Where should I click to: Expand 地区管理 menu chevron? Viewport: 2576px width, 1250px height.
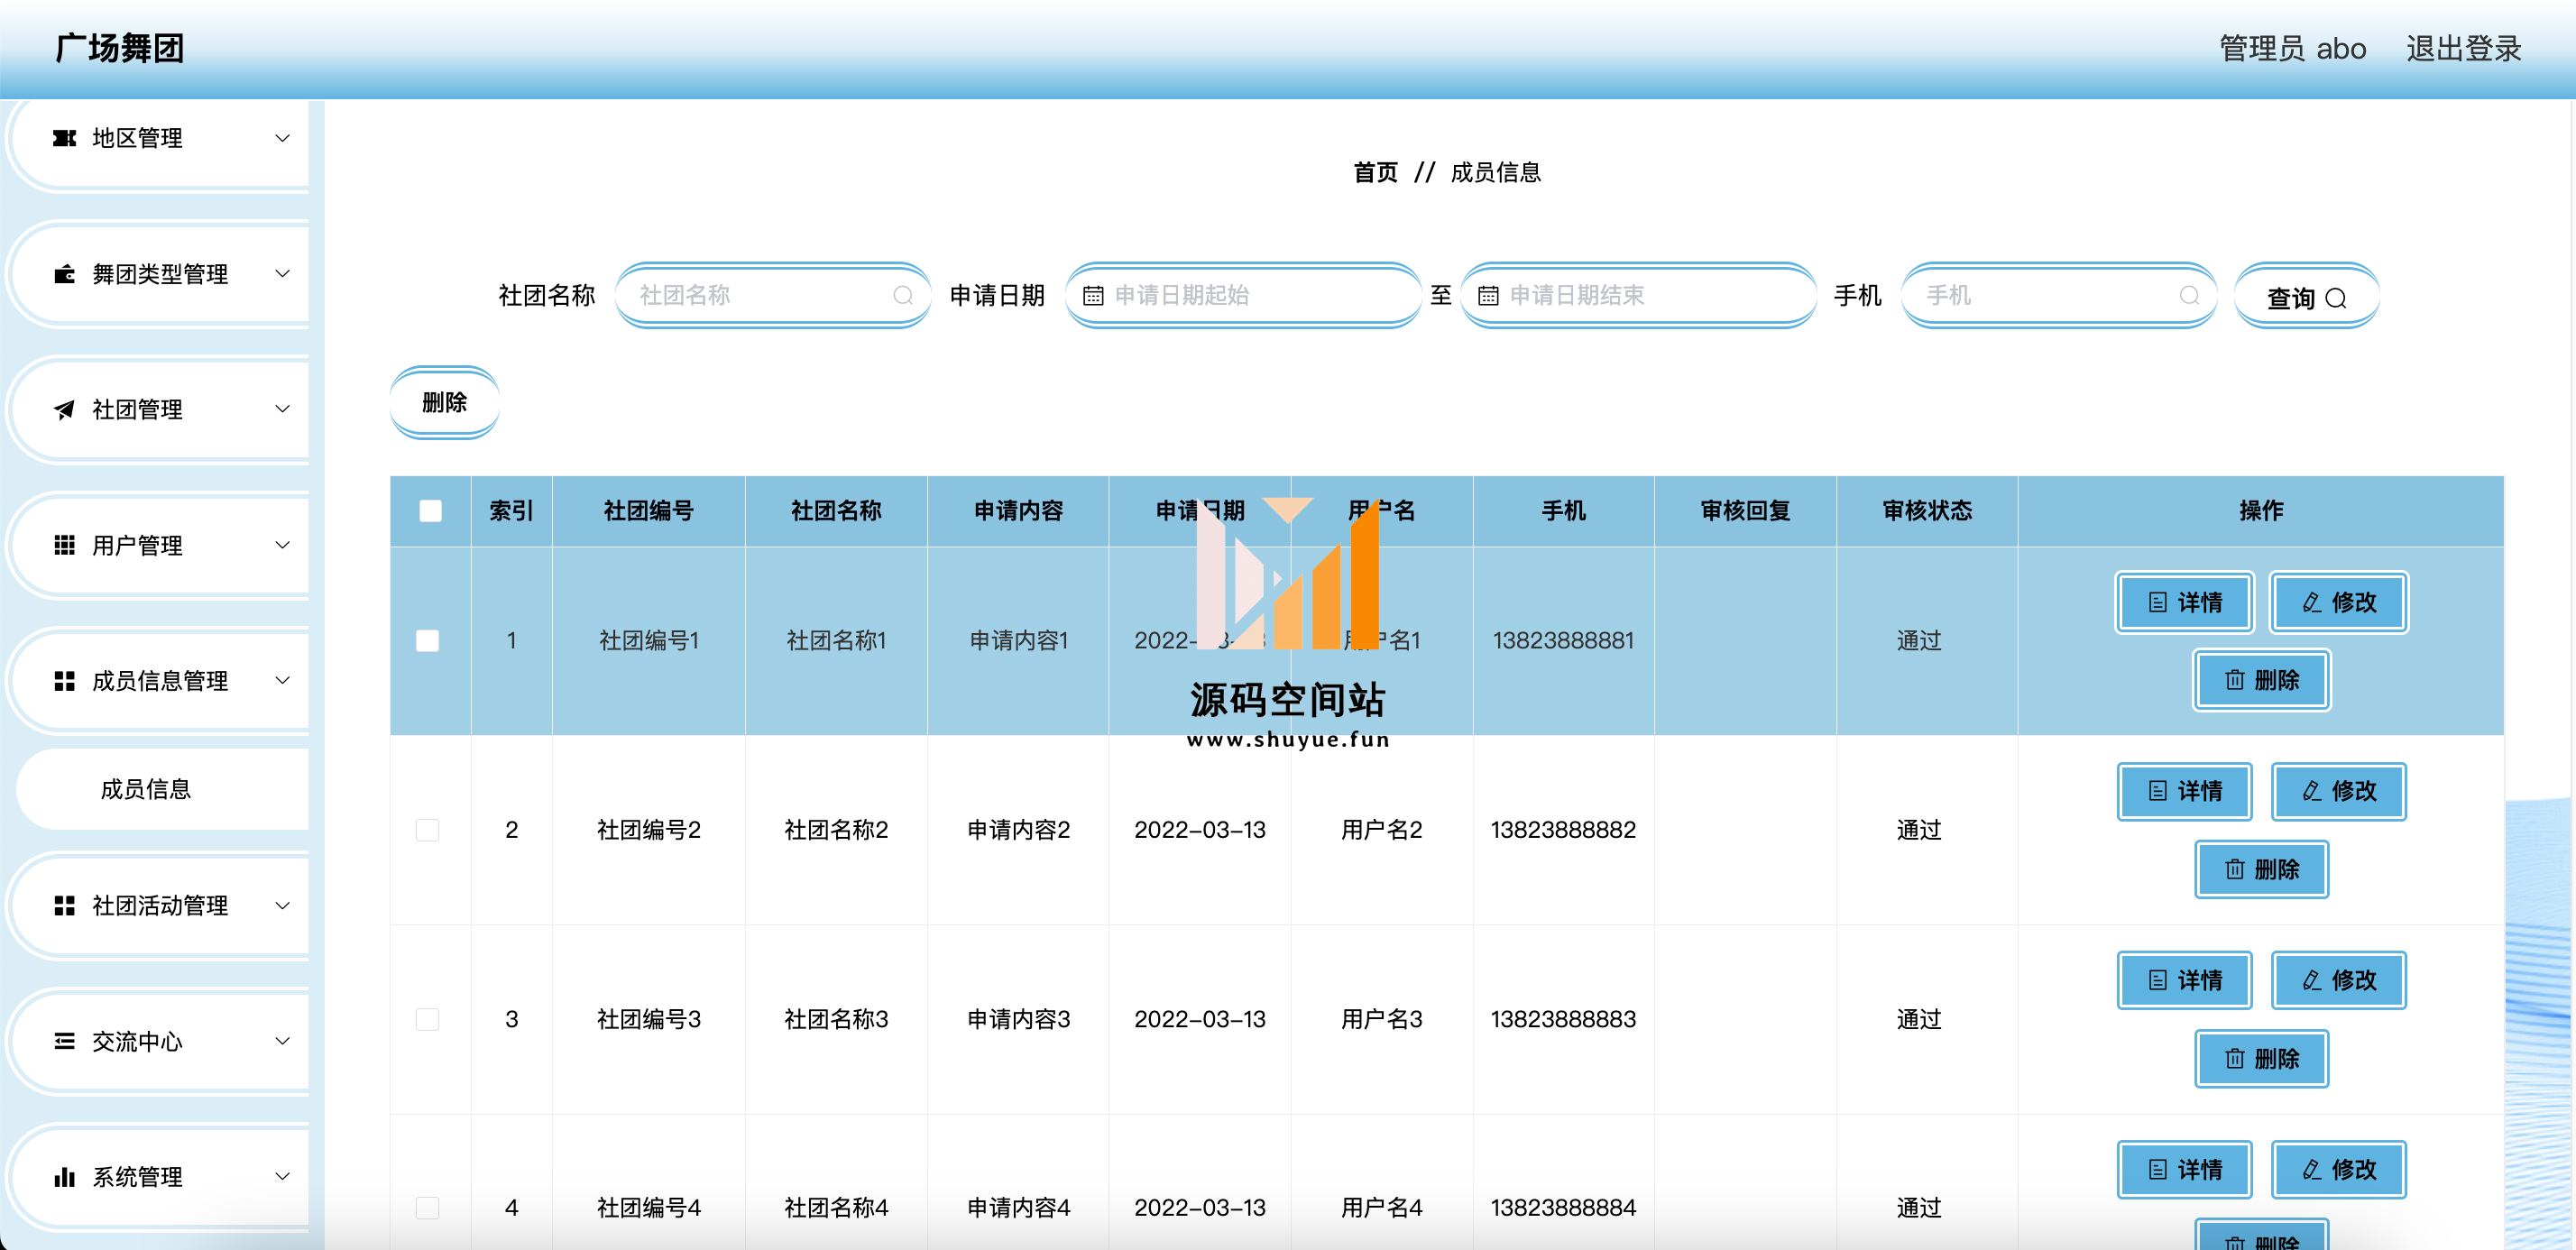283,138
